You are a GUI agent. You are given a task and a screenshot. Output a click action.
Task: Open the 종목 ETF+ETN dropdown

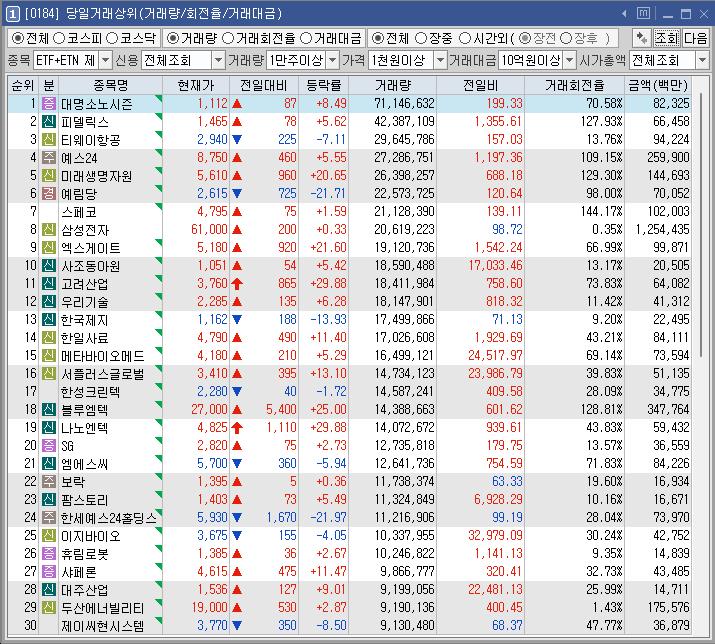coord(105,60)
